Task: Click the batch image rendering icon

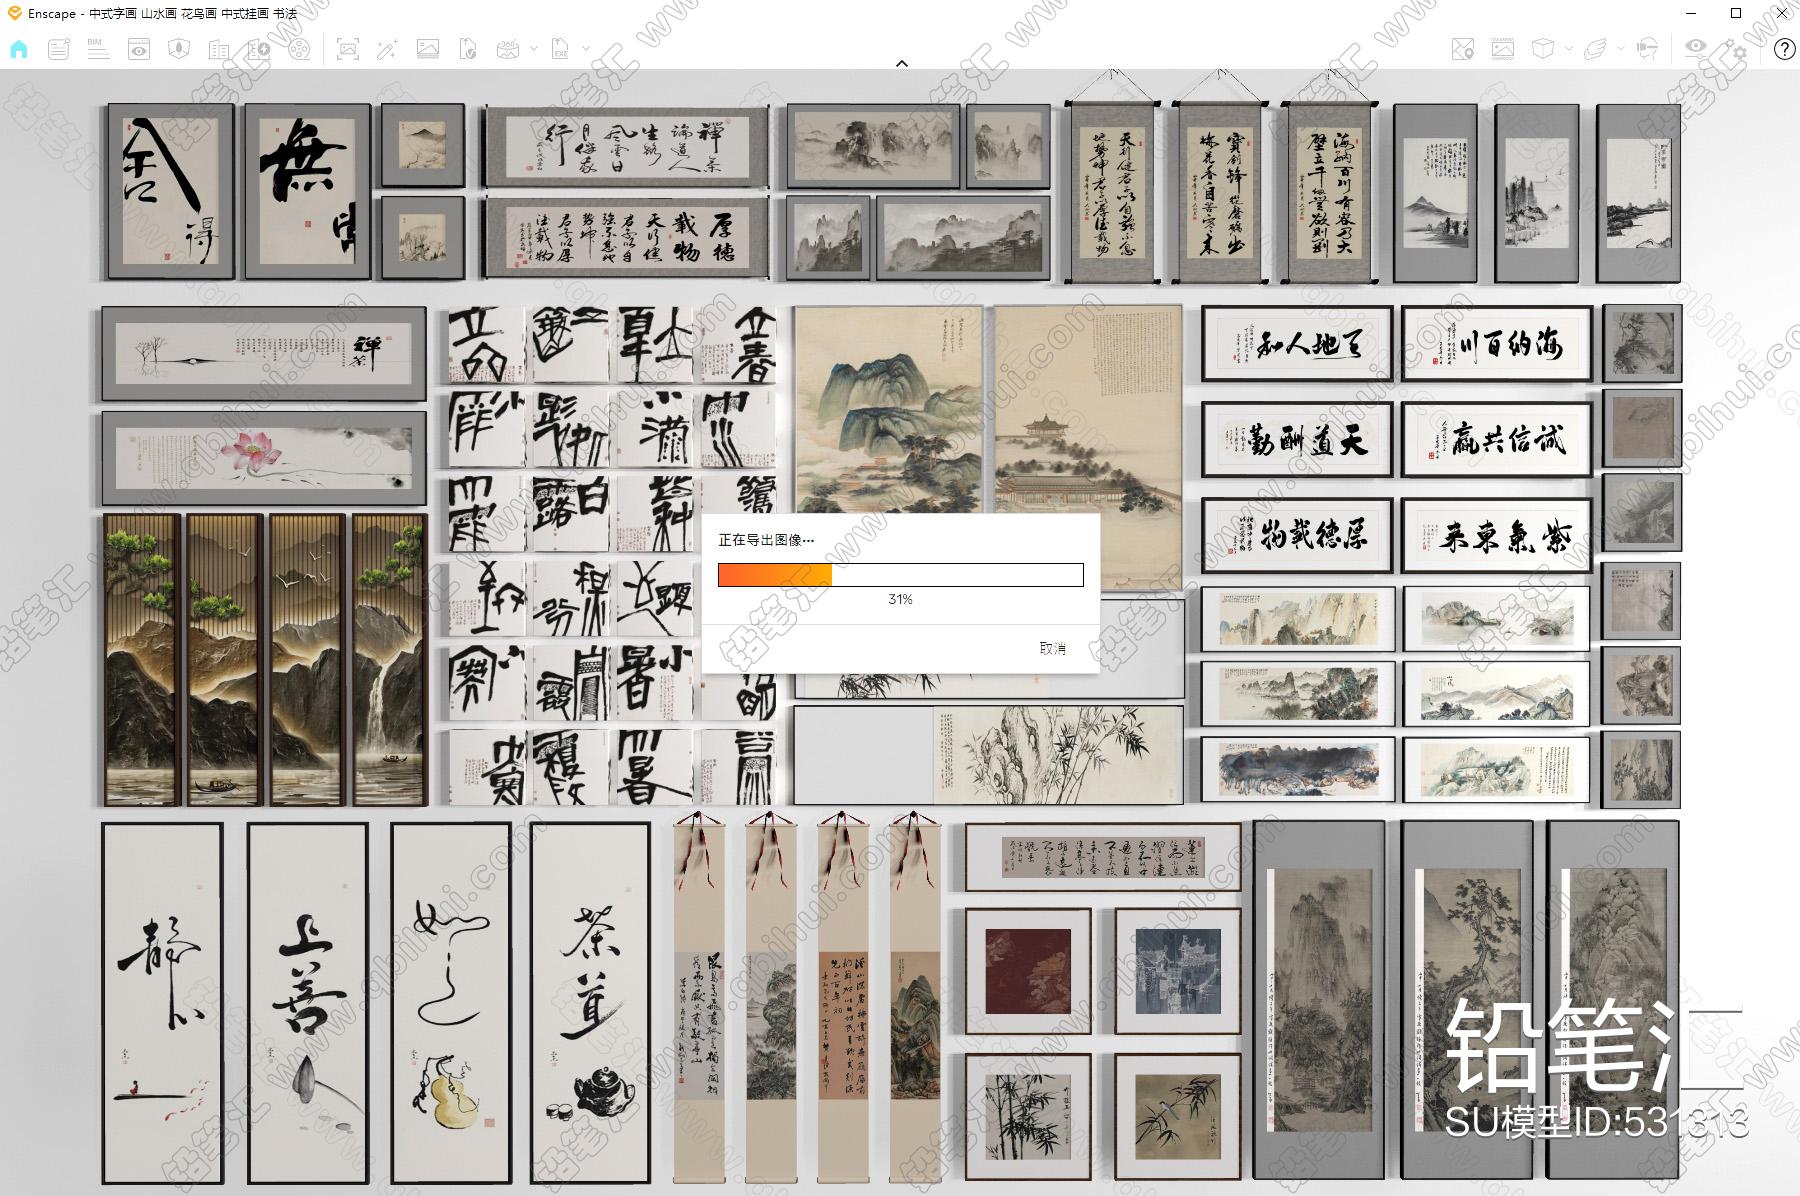Action: [427, 48]
